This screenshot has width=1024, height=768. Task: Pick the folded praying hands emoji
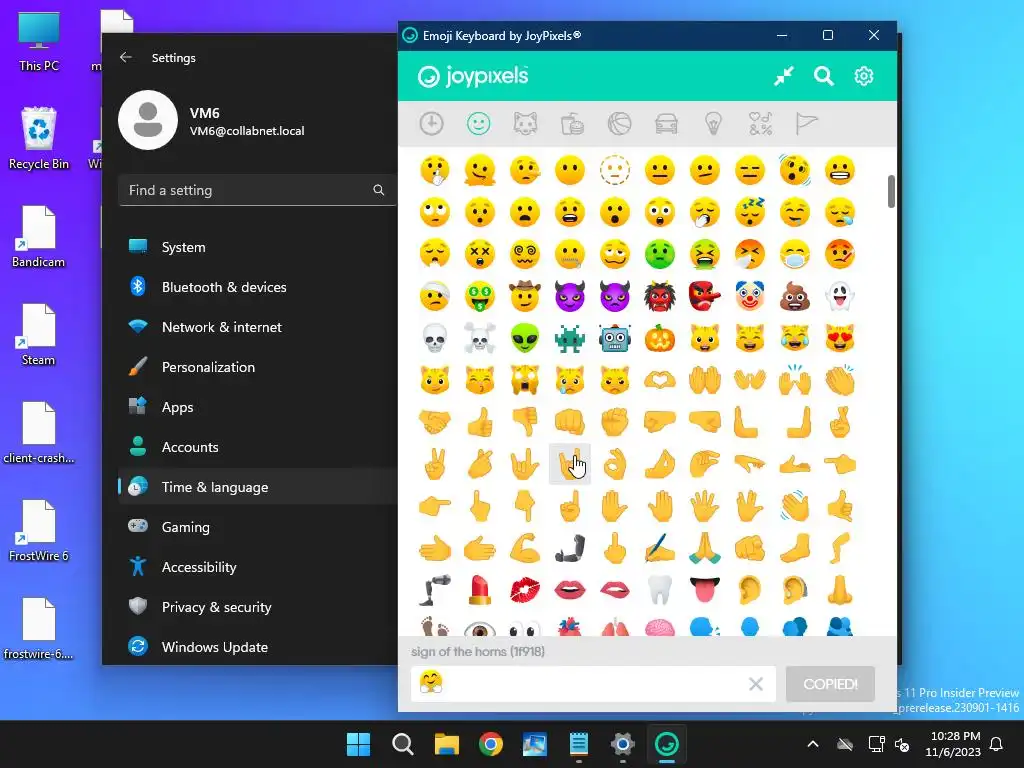(x=705, y=549)
